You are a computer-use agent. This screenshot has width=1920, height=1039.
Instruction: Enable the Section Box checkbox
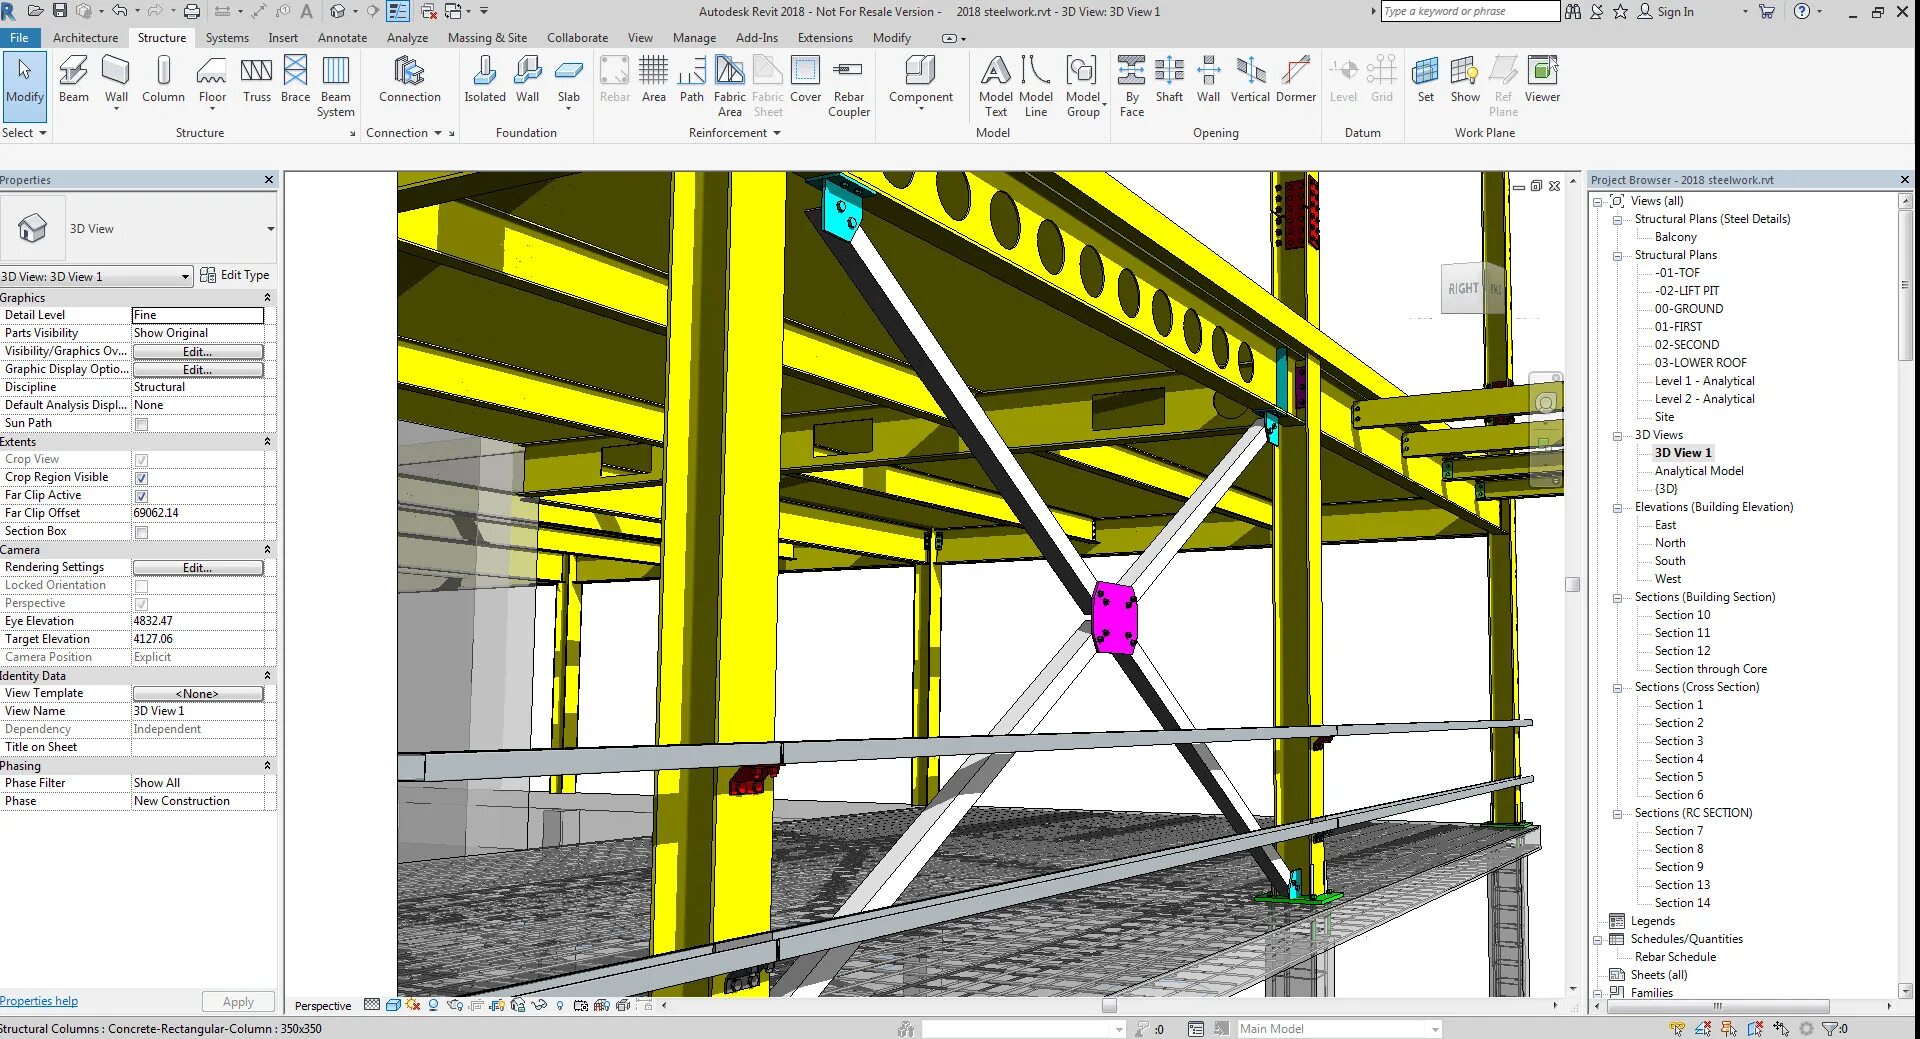coord(141,532)
